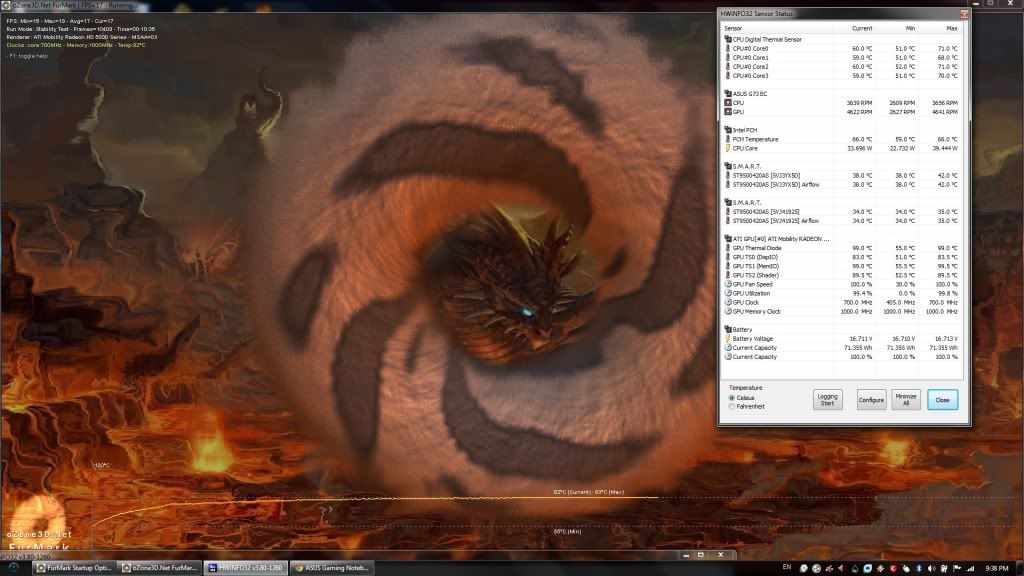Click the Battery group icon
The width and height of the screenshot is (1024, 576).
pyautogui.click(x=728, y=330)
